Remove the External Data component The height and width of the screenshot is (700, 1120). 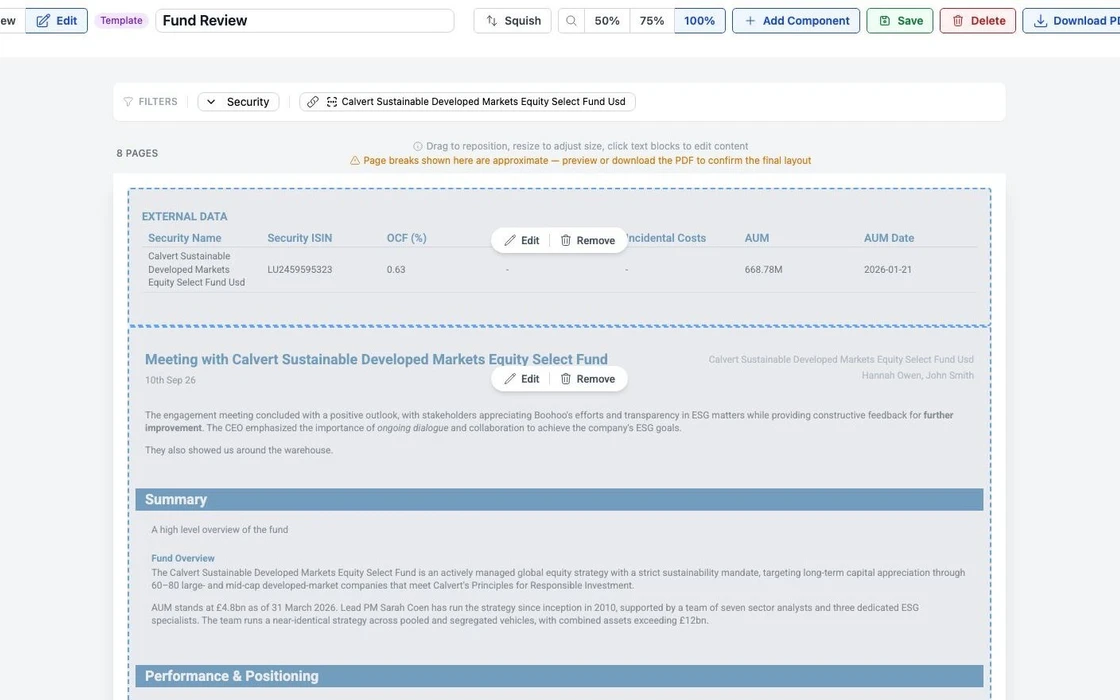pos(588,240)
